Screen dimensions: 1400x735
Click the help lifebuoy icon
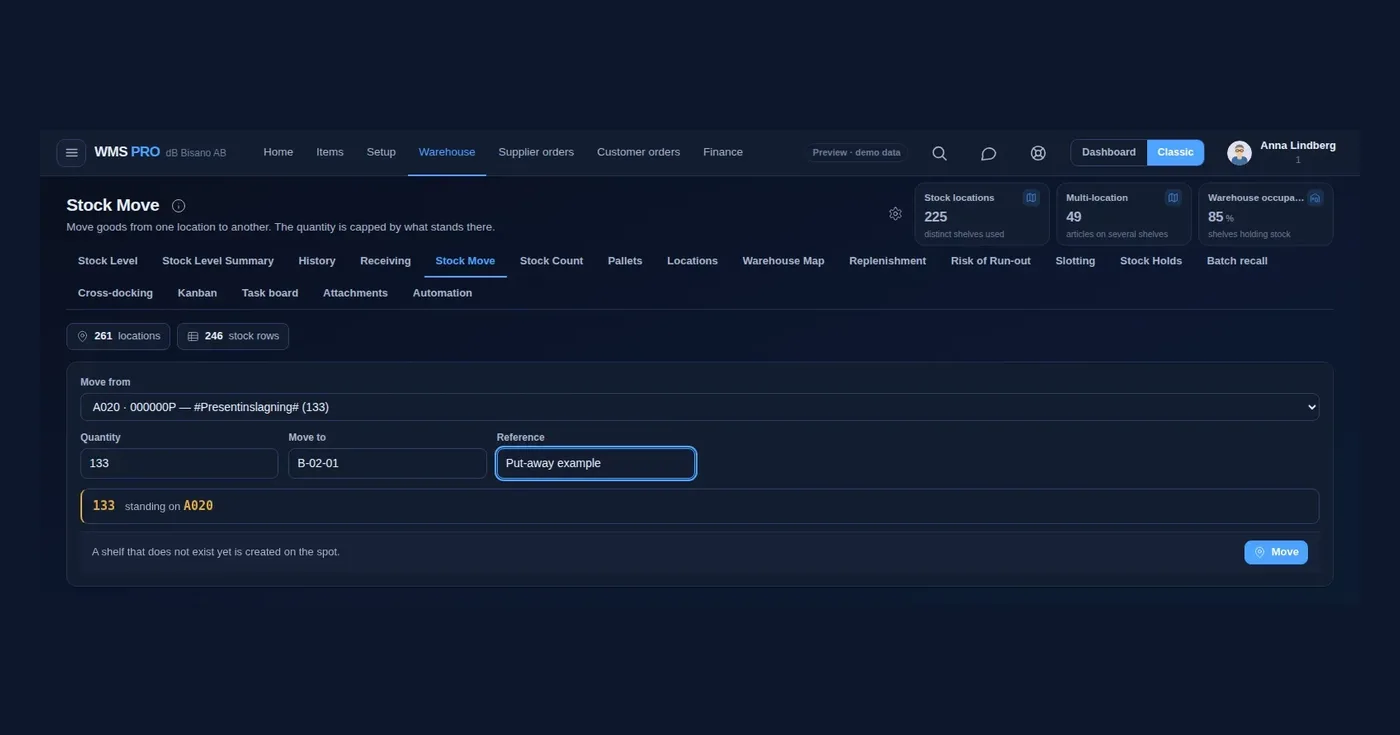click(1038, 153)
